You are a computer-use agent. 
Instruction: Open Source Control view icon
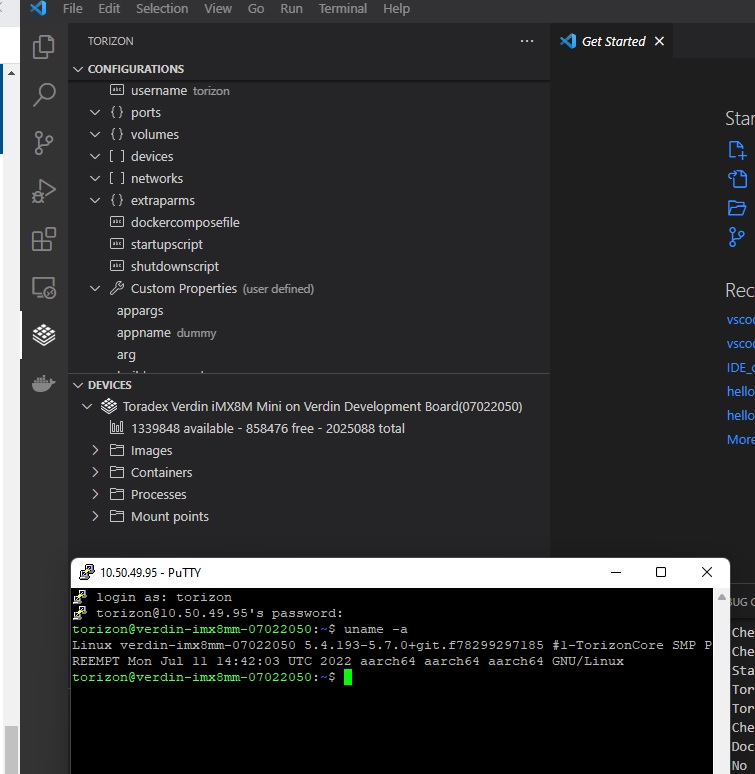tap(43, 143)
